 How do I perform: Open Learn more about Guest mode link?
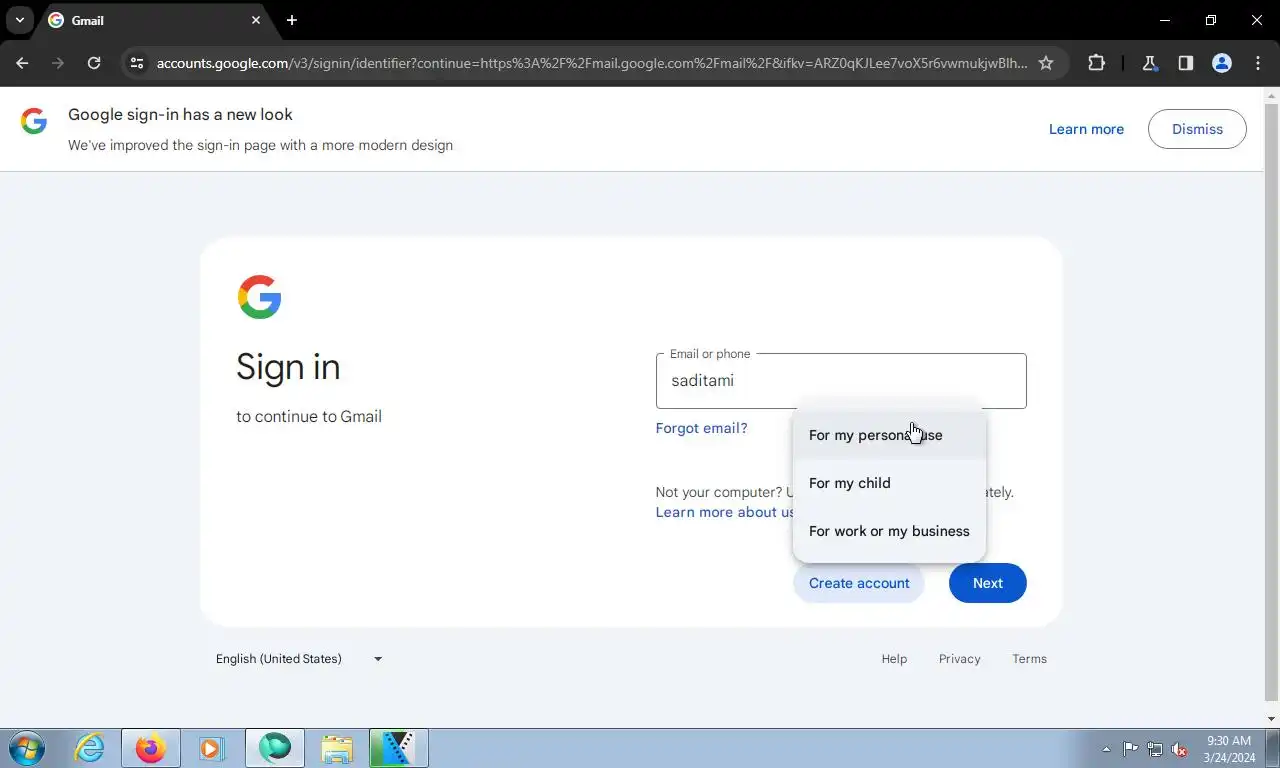coord(724,512)
